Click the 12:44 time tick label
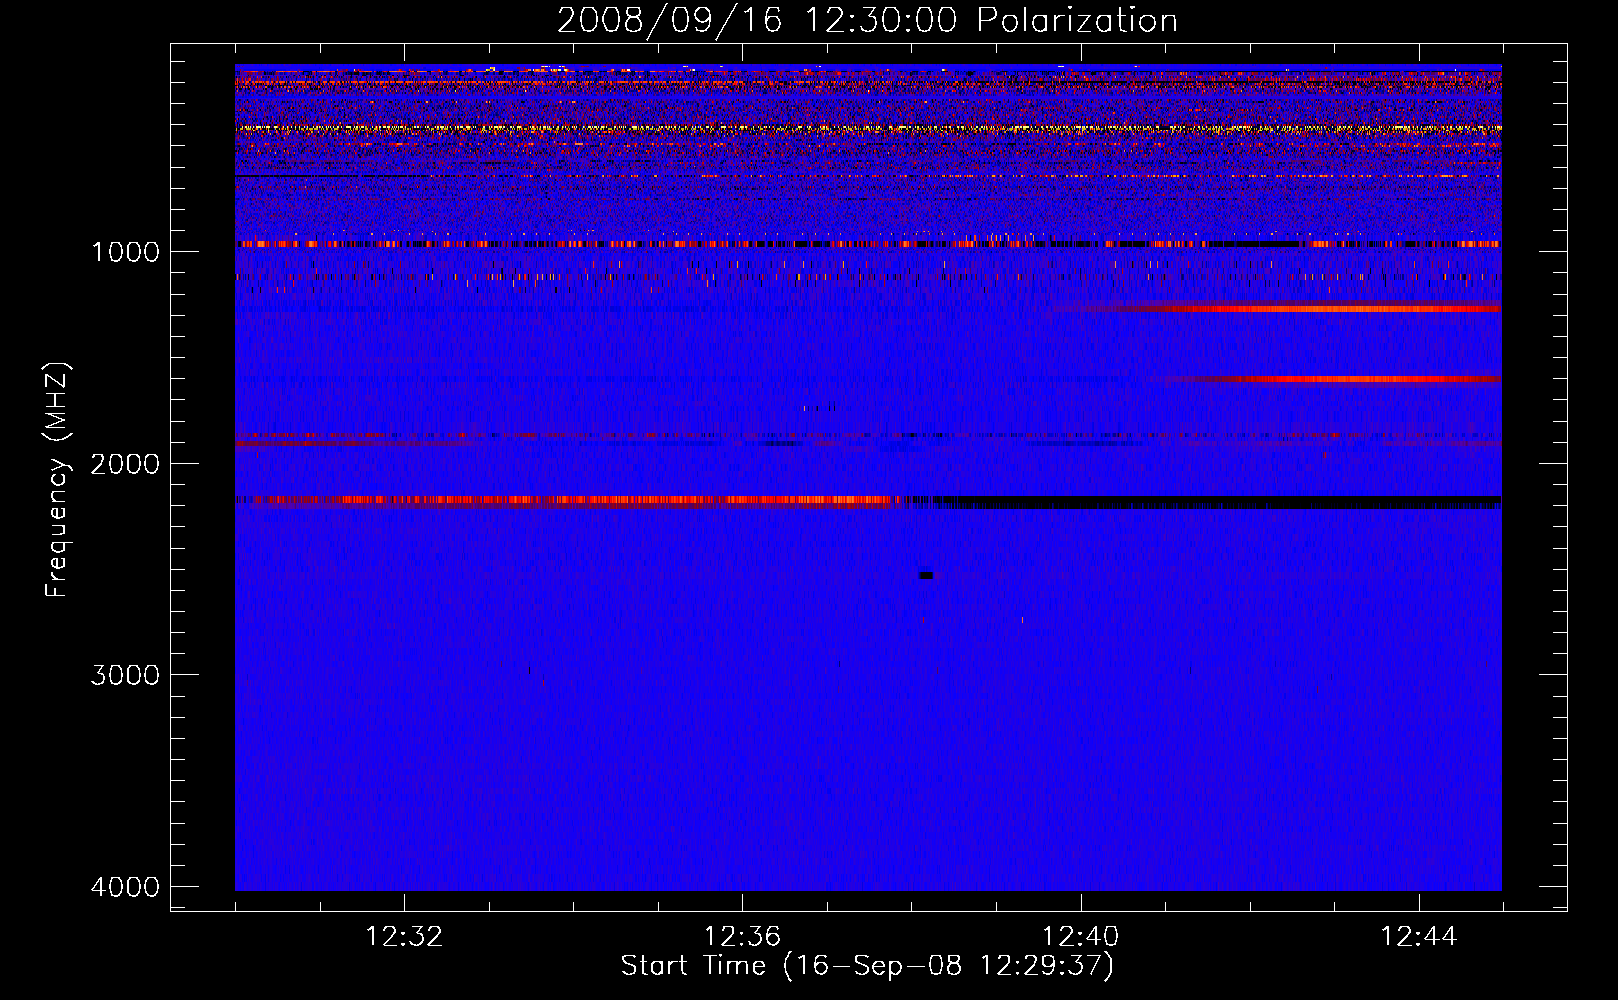Viewport: 1618px width, 1000px height. pyautogui.click(x=1419, y=937)
